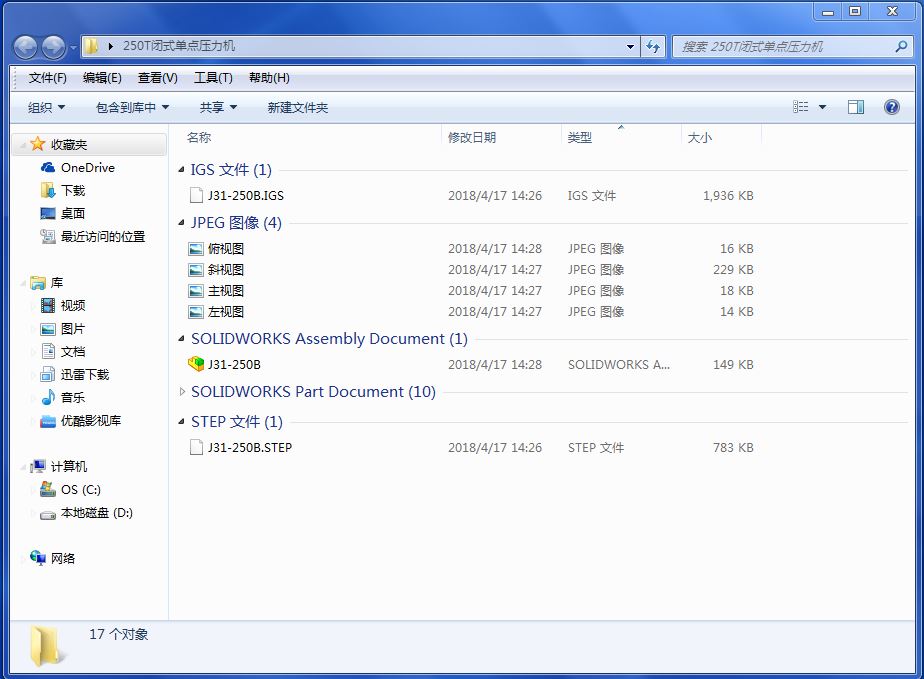
Task: Expand the SOLIDWORKS Part Document group
Action: click(x=181, y=392)
